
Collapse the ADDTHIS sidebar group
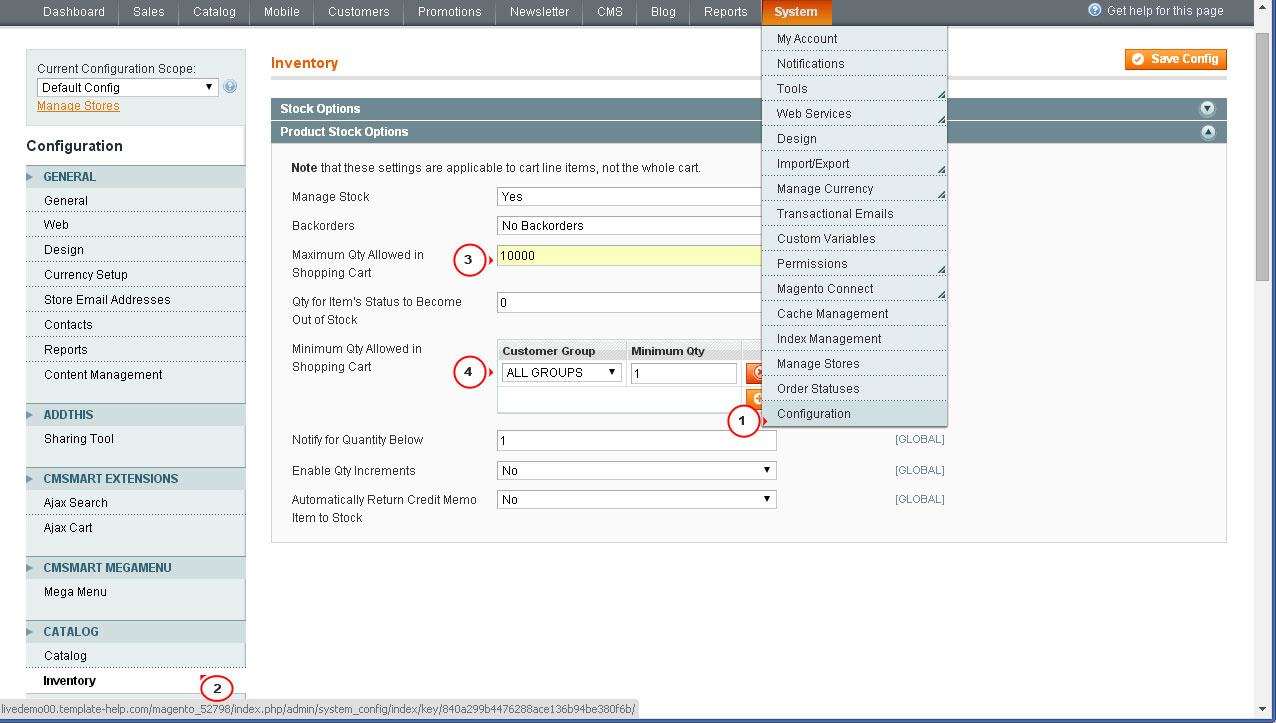click(x=135, y=415)
